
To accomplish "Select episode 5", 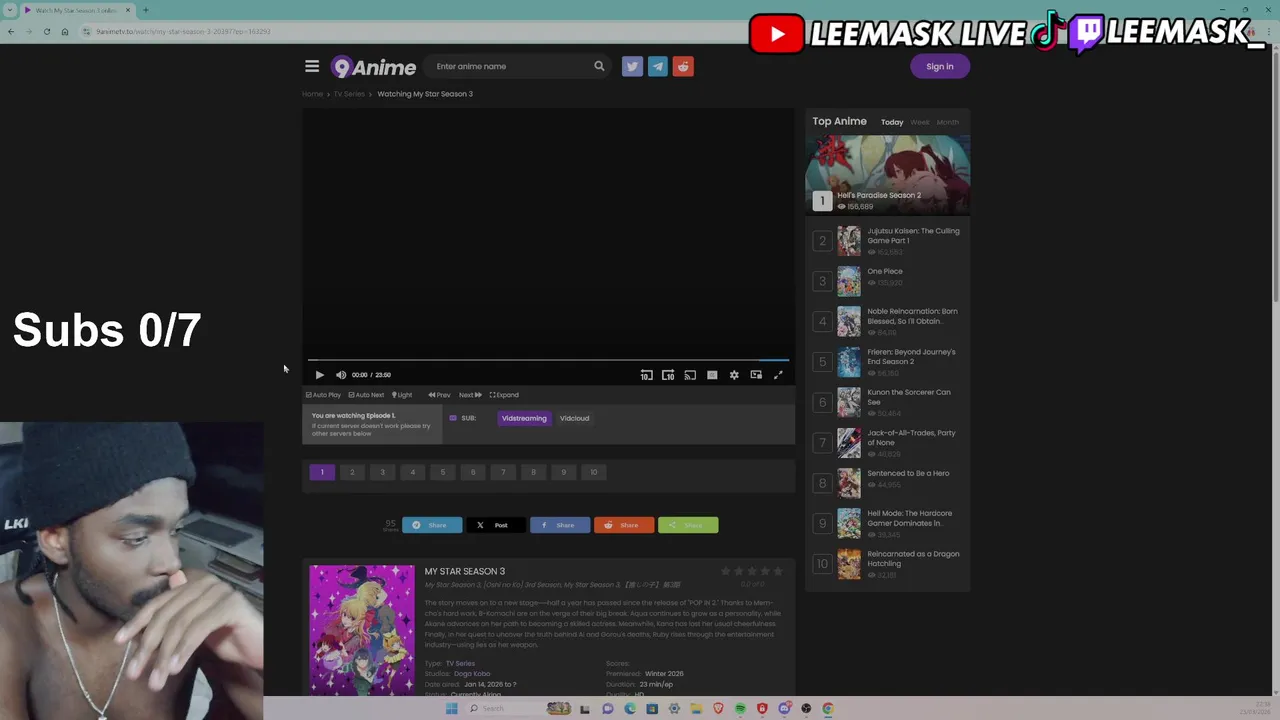I will pos(443,472).
